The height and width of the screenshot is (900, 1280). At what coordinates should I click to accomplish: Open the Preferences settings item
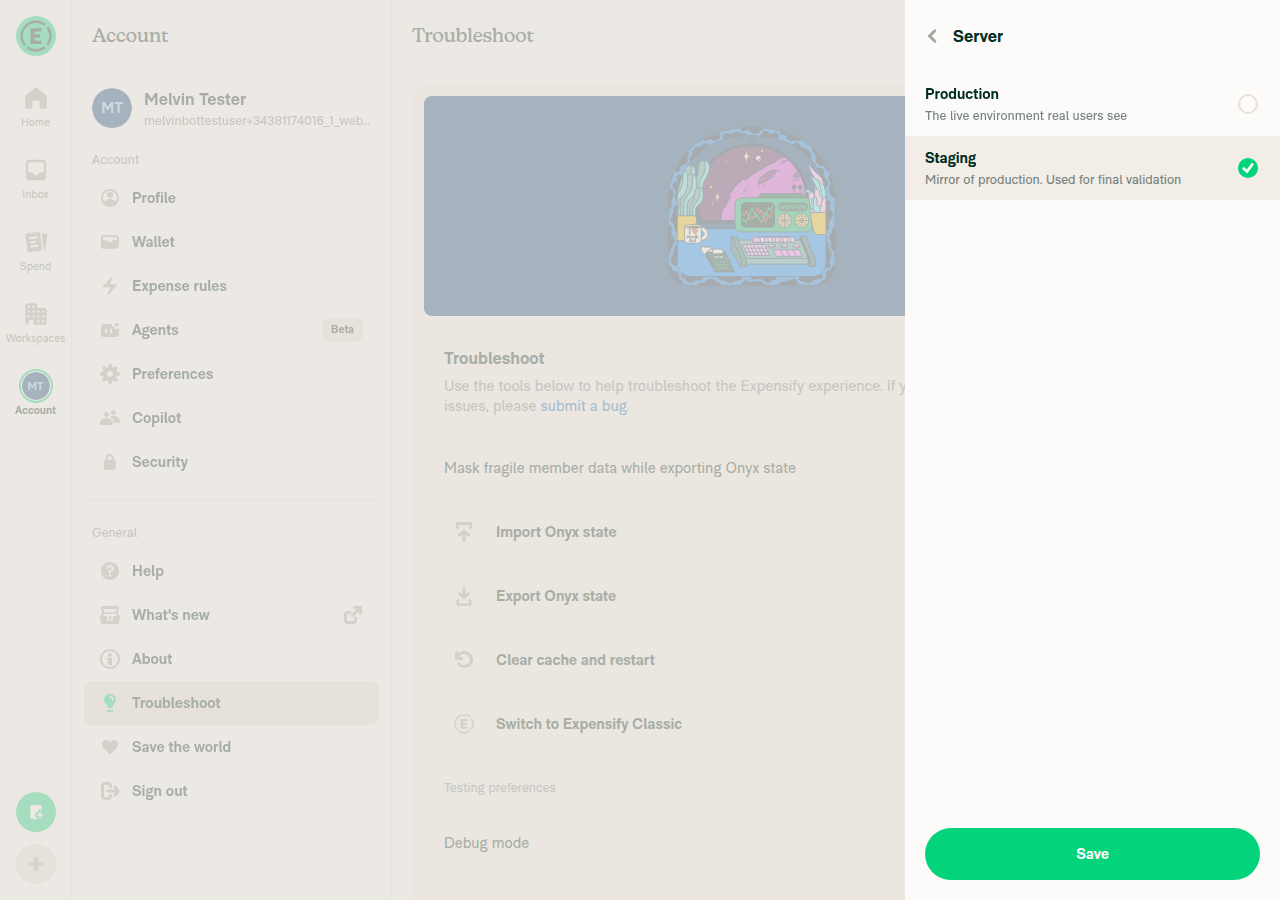232,374
